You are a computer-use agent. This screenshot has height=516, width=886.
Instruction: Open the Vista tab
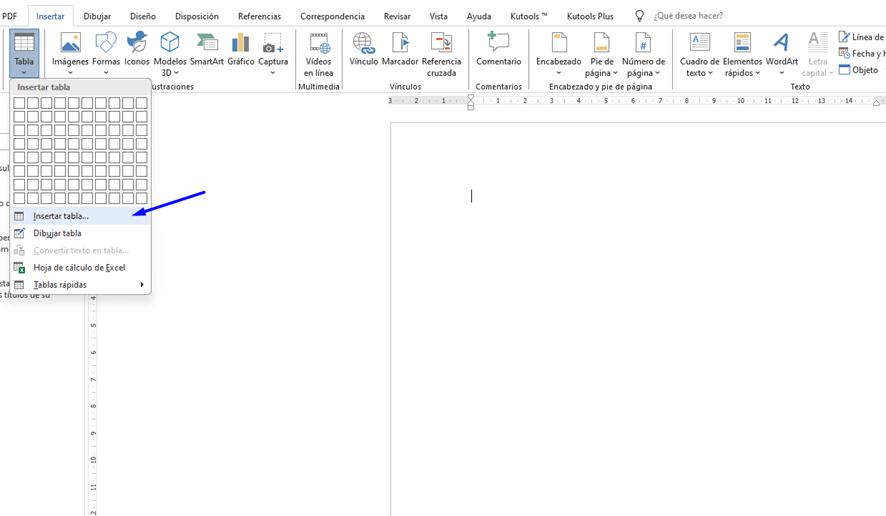(x=438, y=16)
